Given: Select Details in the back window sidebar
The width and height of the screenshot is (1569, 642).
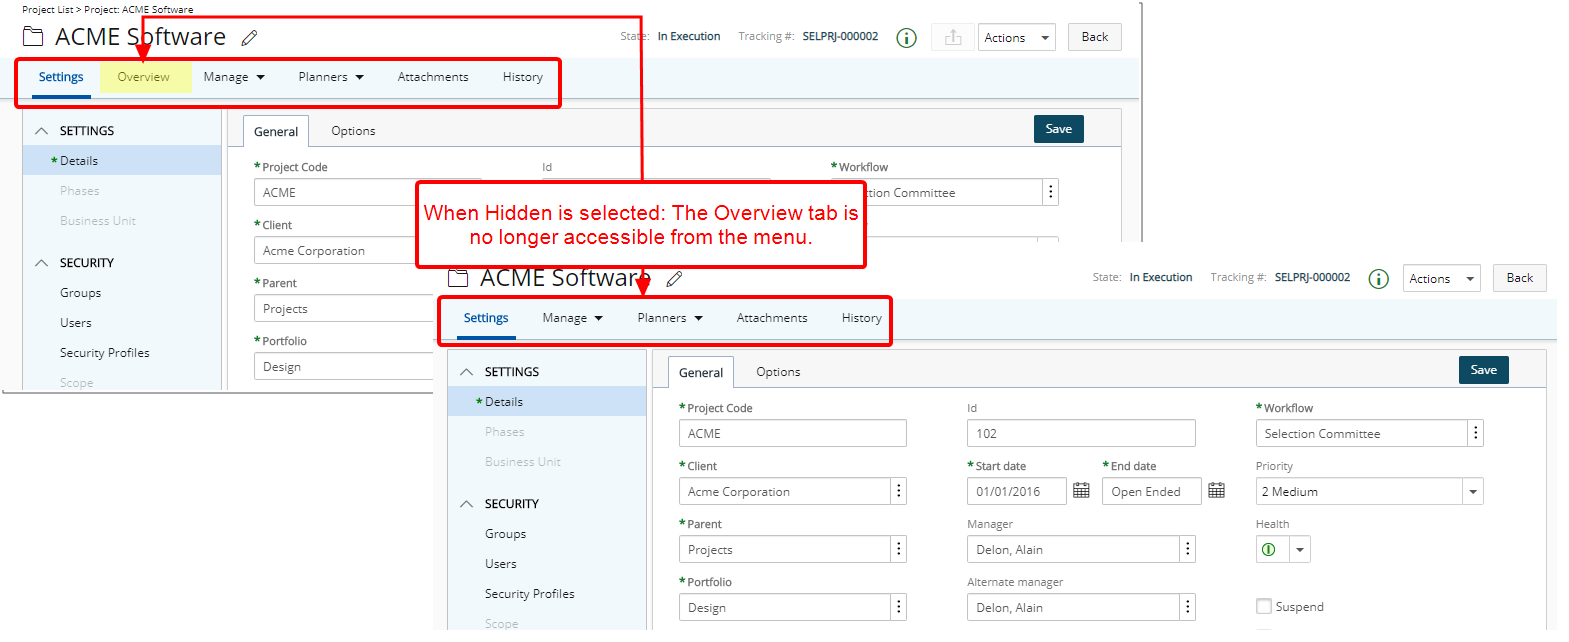Looking at the screenshot, I should click(122, 161).
